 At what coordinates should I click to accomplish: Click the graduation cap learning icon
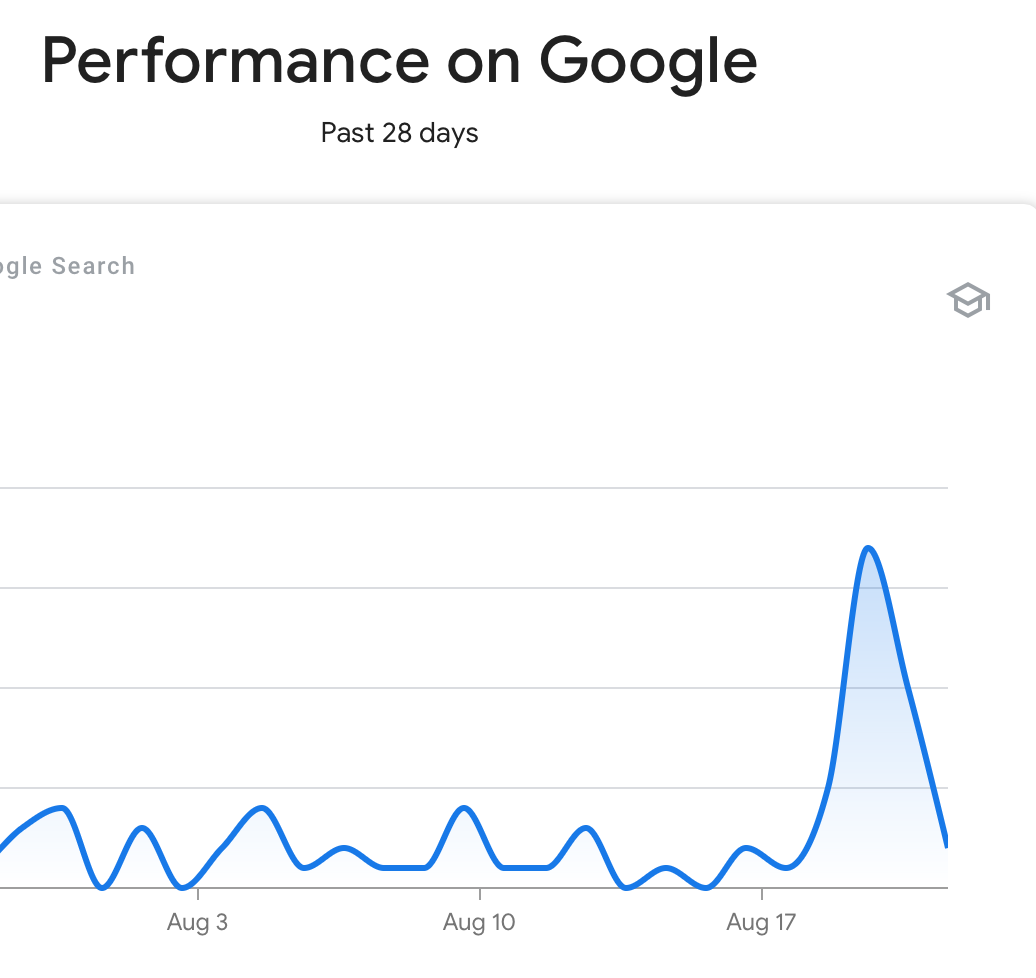(969, 300)
